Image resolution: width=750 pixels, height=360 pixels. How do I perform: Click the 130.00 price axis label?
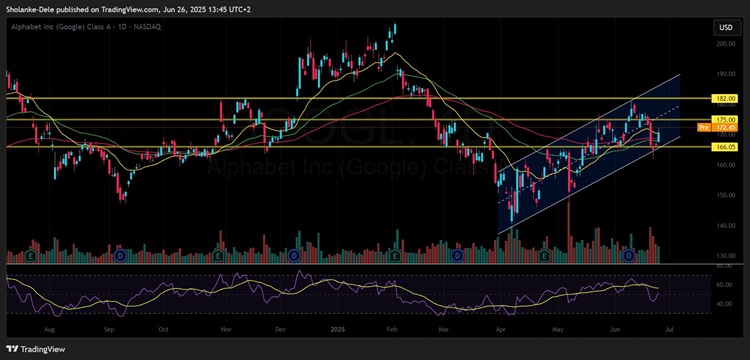726,256
